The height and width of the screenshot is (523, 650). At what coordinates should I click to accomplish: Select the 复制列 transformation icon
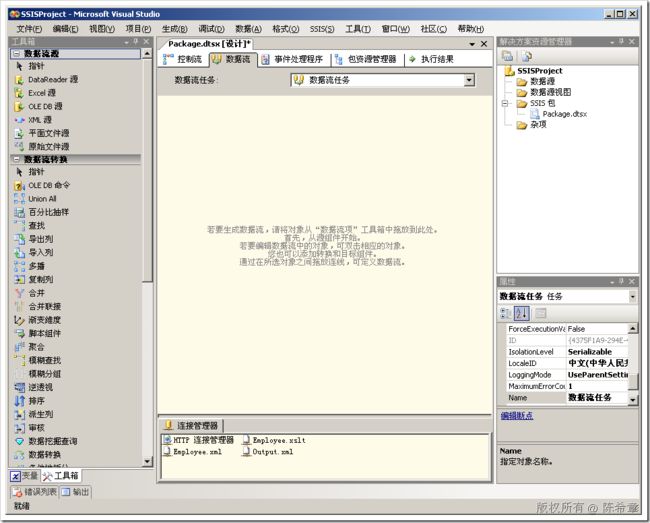(19, 279)
